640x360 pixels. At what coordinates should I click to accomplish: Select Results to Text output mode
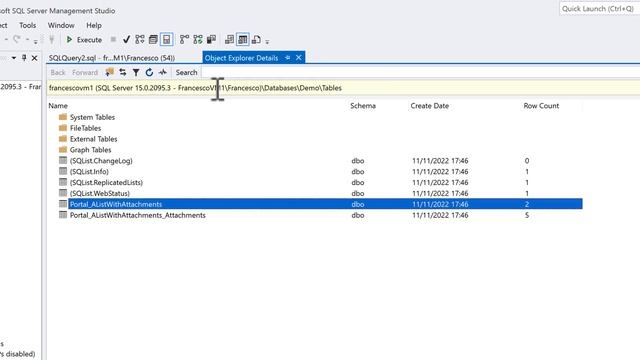[x=229, y=40]
